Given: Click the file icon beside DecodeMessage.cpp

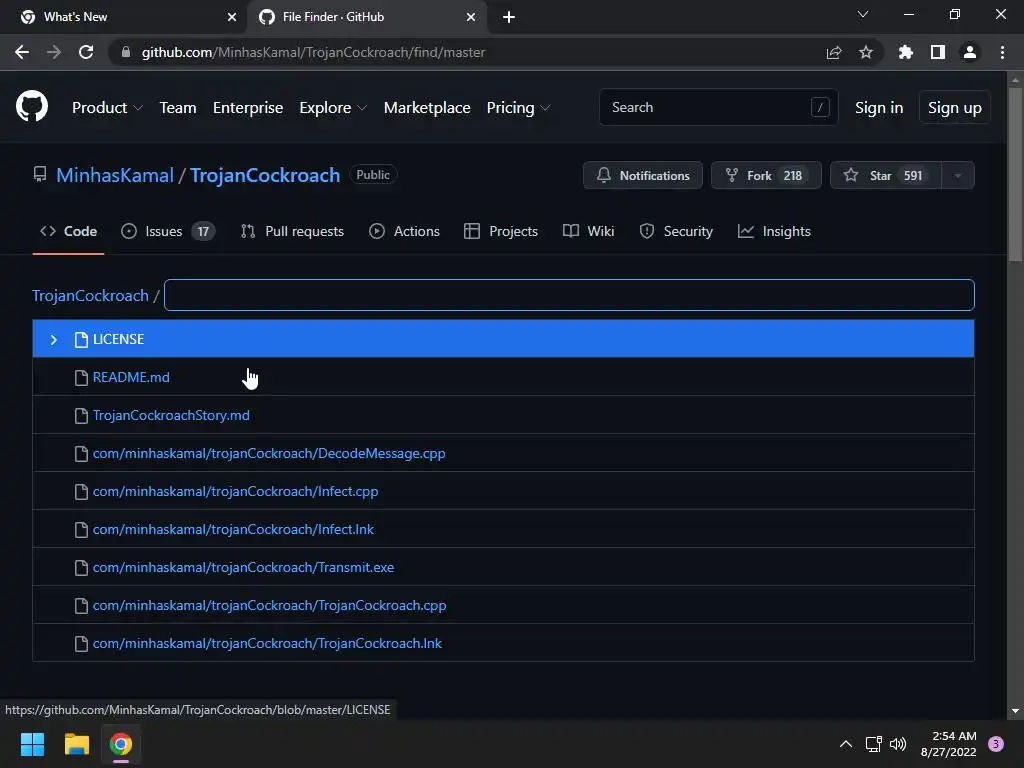Looking at the screenshot, I should click(81, 453).
